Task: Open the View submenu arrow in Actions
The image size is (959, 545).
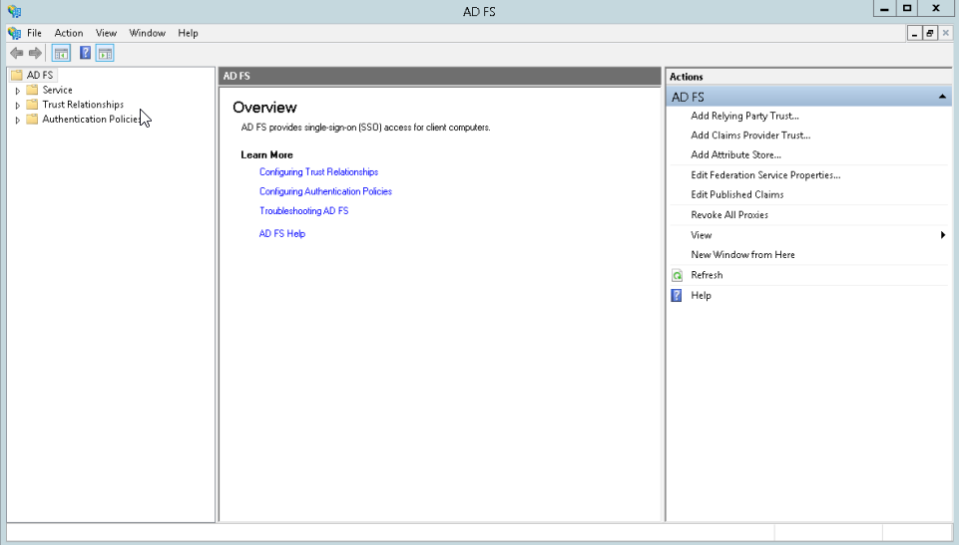Action: pos(942,235)
